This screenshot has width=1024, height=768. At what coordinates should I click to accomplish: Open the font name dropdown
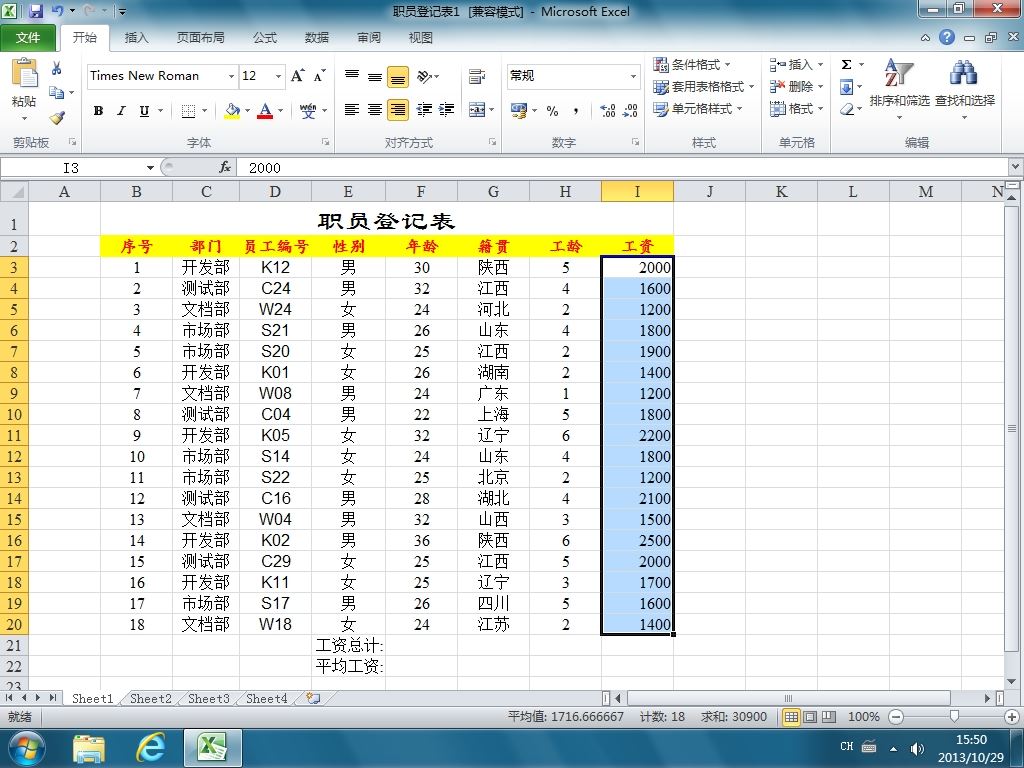pyautogui.click(x=231, y=76)
